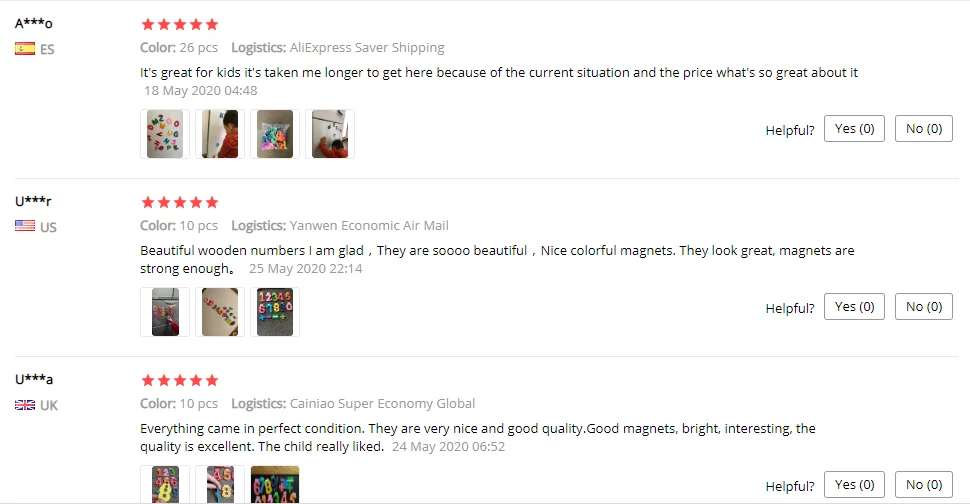Click the US flag icon under U***r

(x=25, y=226)
